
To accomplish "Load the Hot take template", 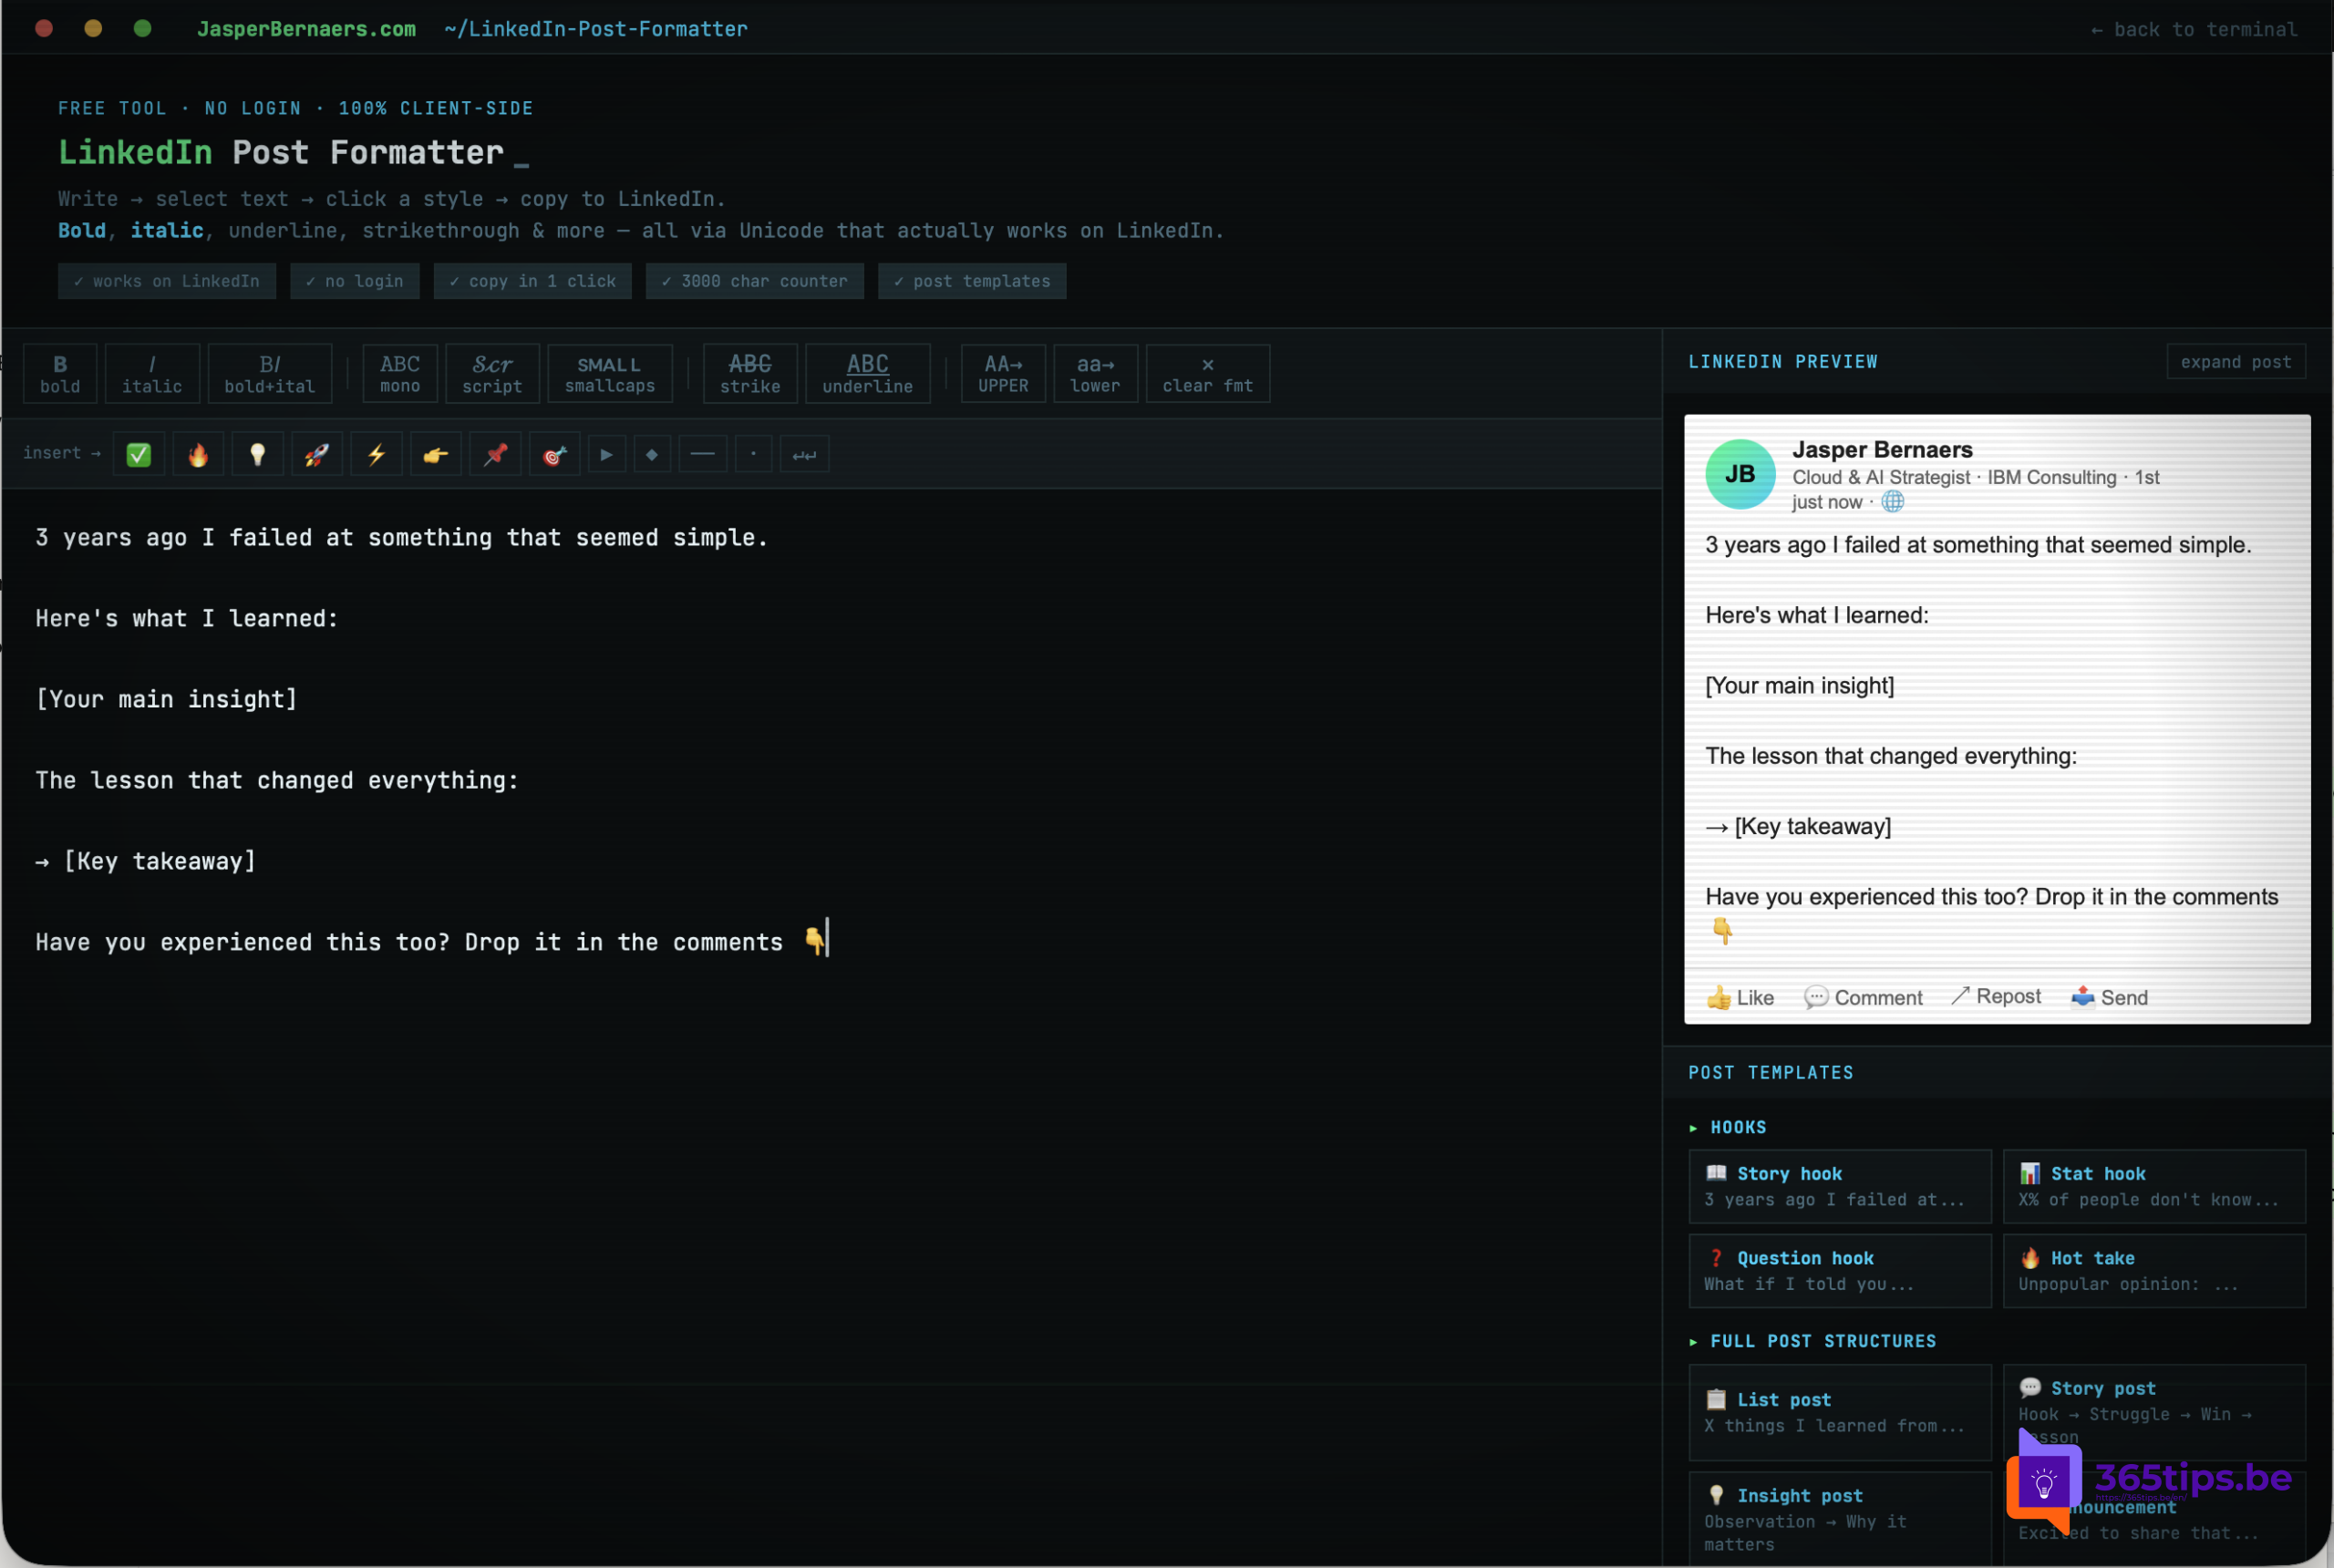I will pyautogui.click(x=2155, y=1271).
